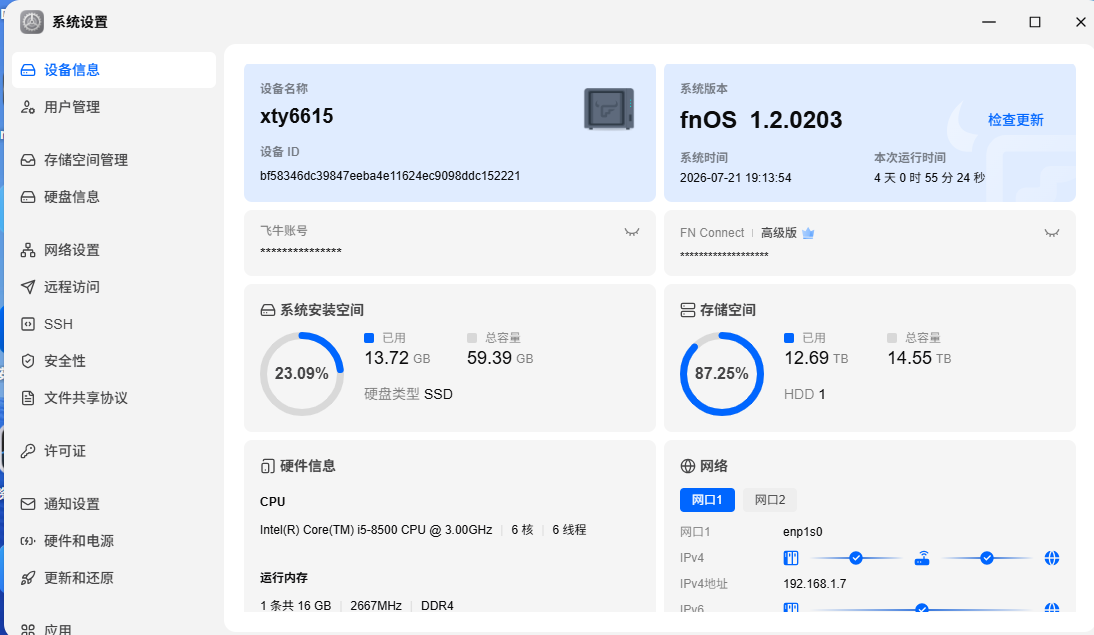
Task: Open 网络设置 section
Action: coord(114,250)
